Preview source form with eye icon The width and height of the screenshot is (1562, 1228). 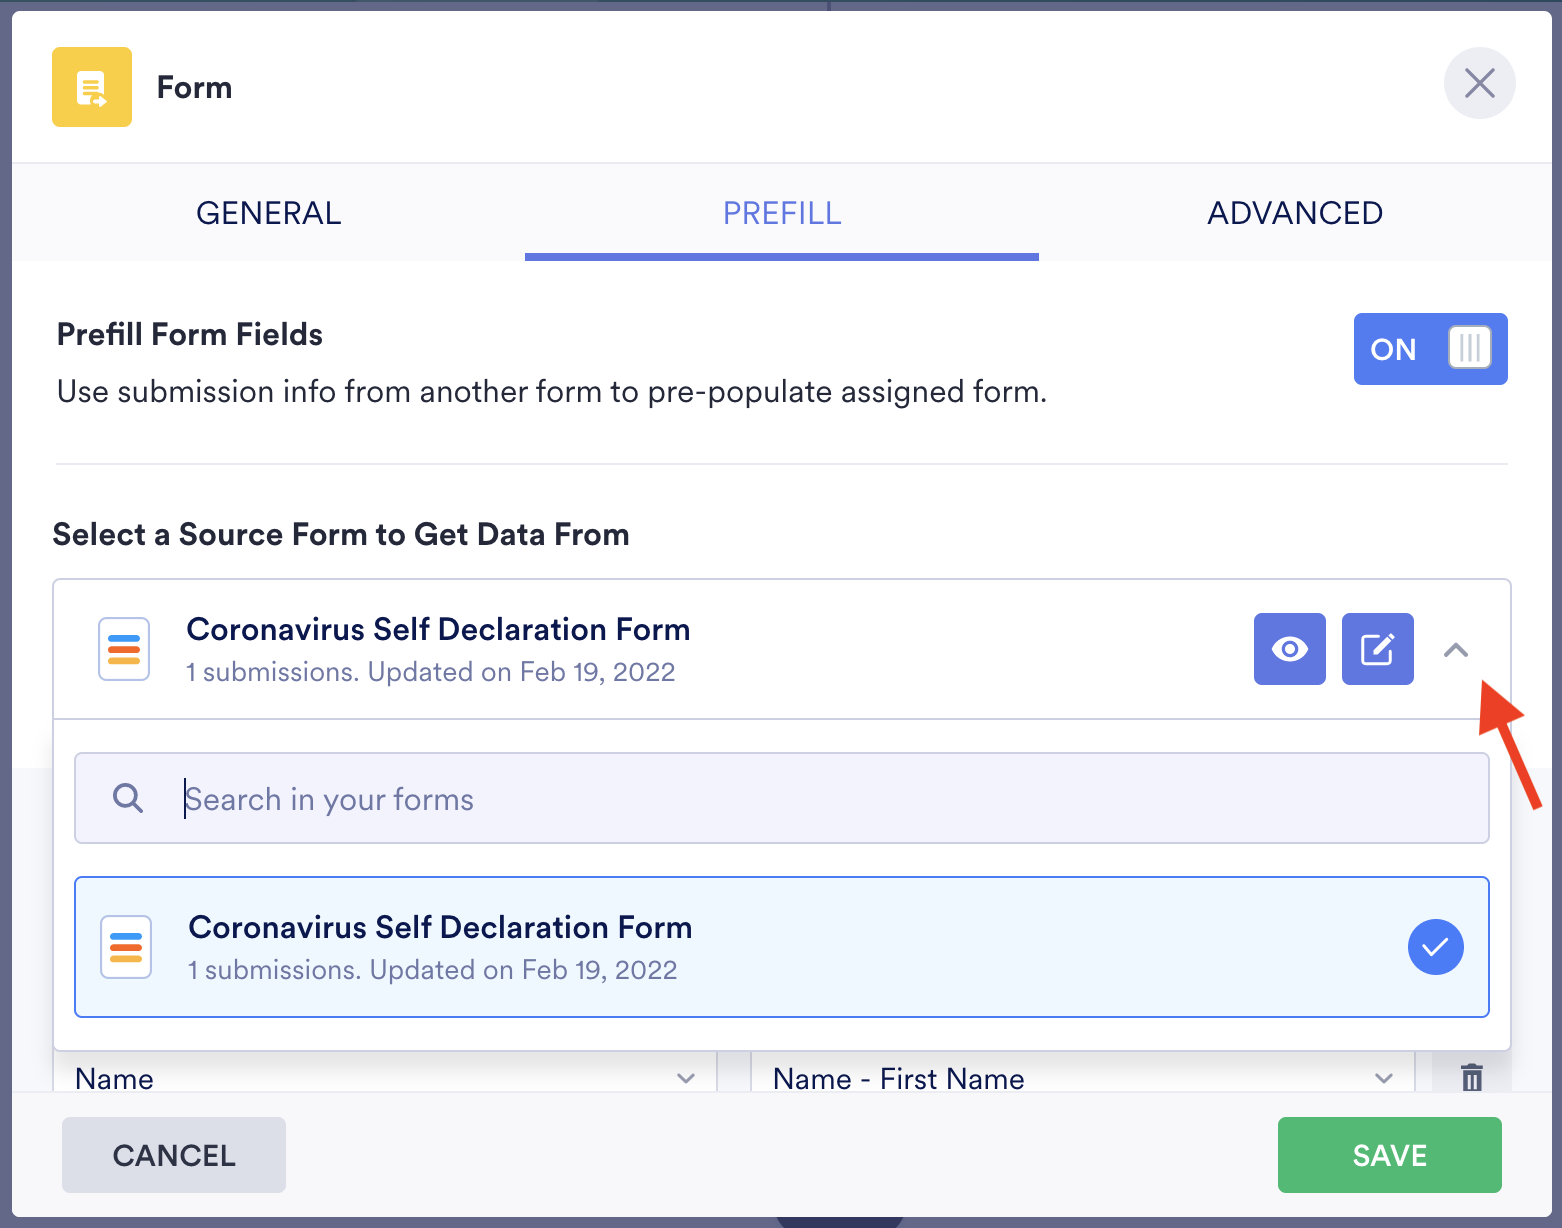pyautogui.click(x=1289, y=649)
